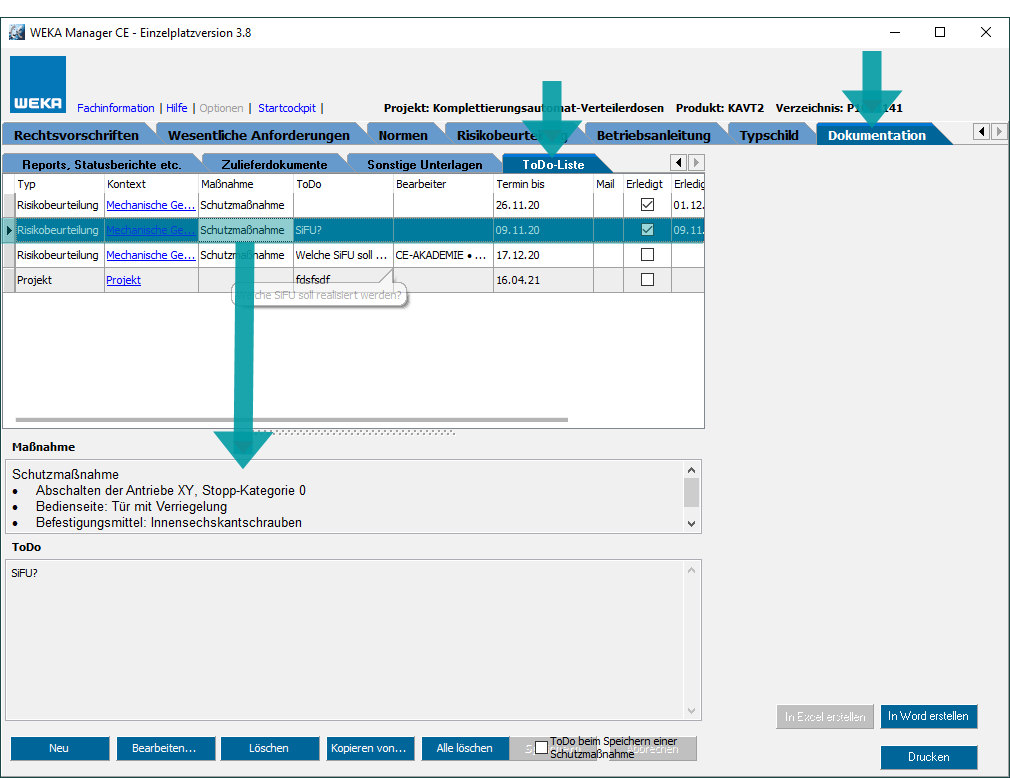Click the In Word erstellen button
1010x778 pixels.
click(928, 717)
